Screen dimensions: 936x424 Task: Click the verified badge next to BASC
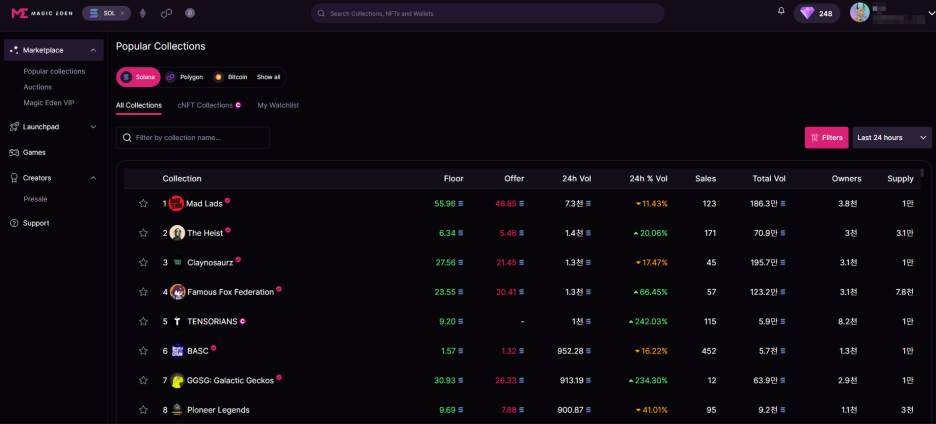click(x=214, y=348)
